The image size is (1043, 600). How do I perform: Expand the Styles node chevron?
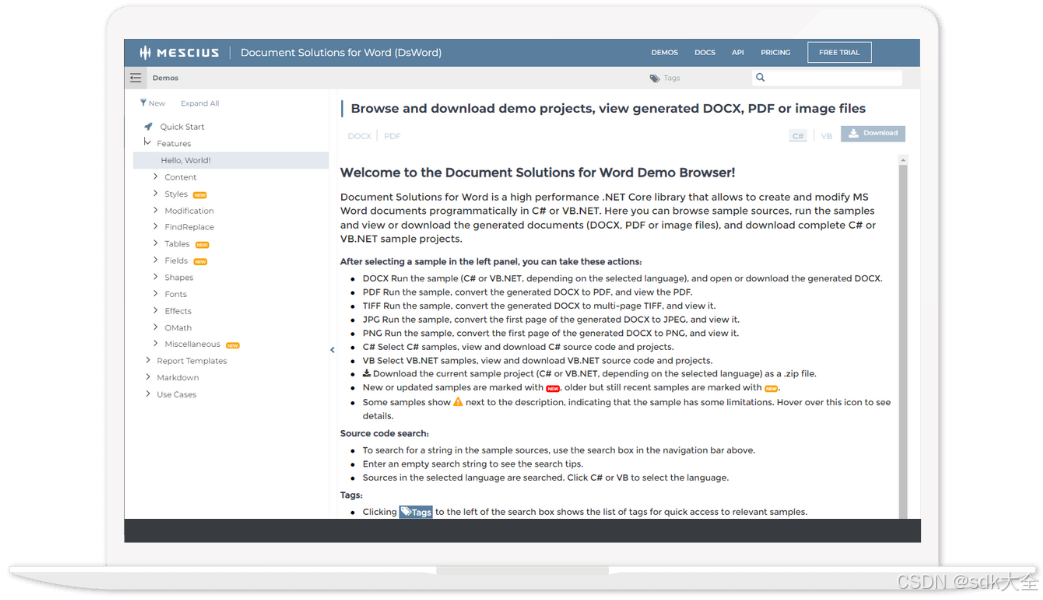pos(156,194)
